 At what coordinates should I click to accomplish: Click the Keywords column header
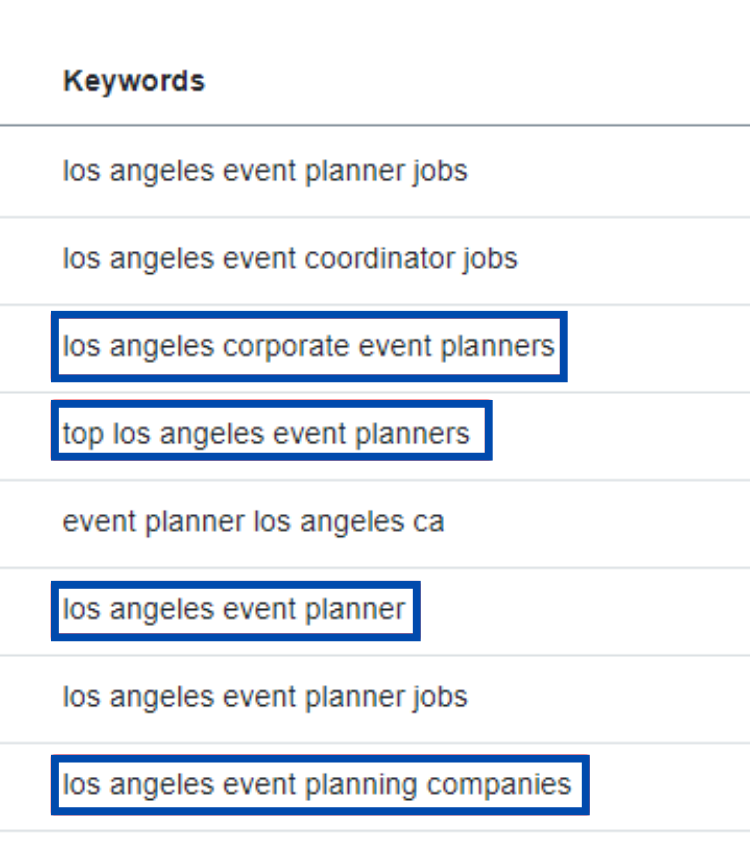coord(134,81)
